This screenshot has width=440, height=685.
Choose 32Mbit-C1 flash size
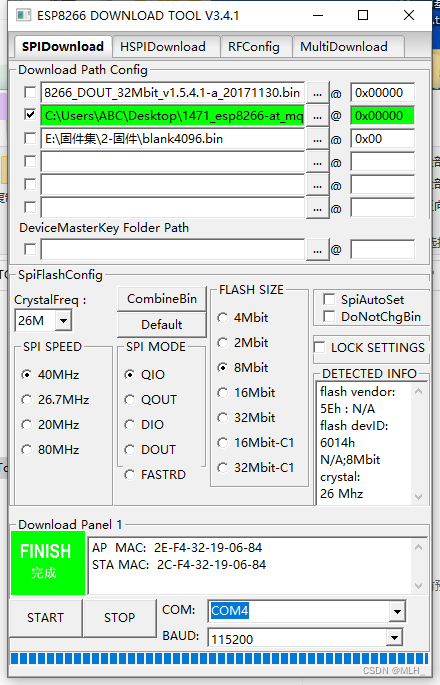[x=256, y=467]
